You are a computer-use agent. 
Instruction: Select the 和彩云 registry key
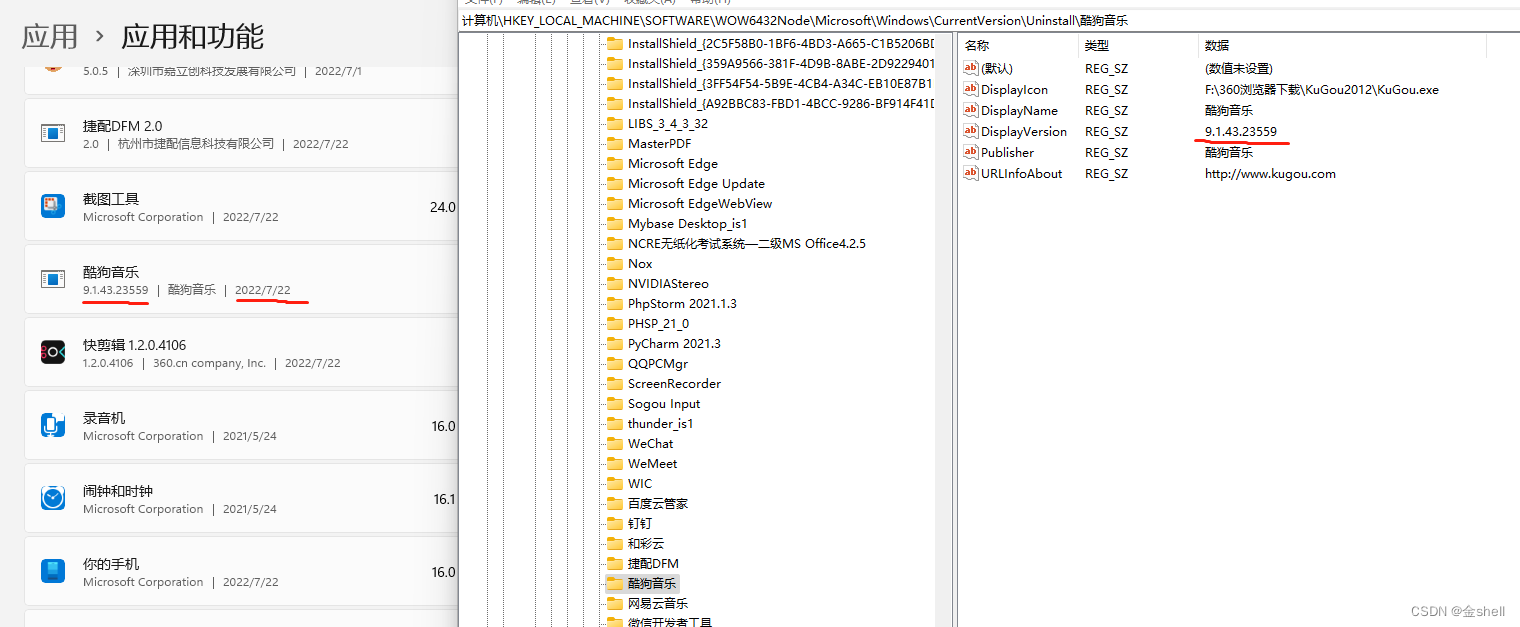click(646, 544)
